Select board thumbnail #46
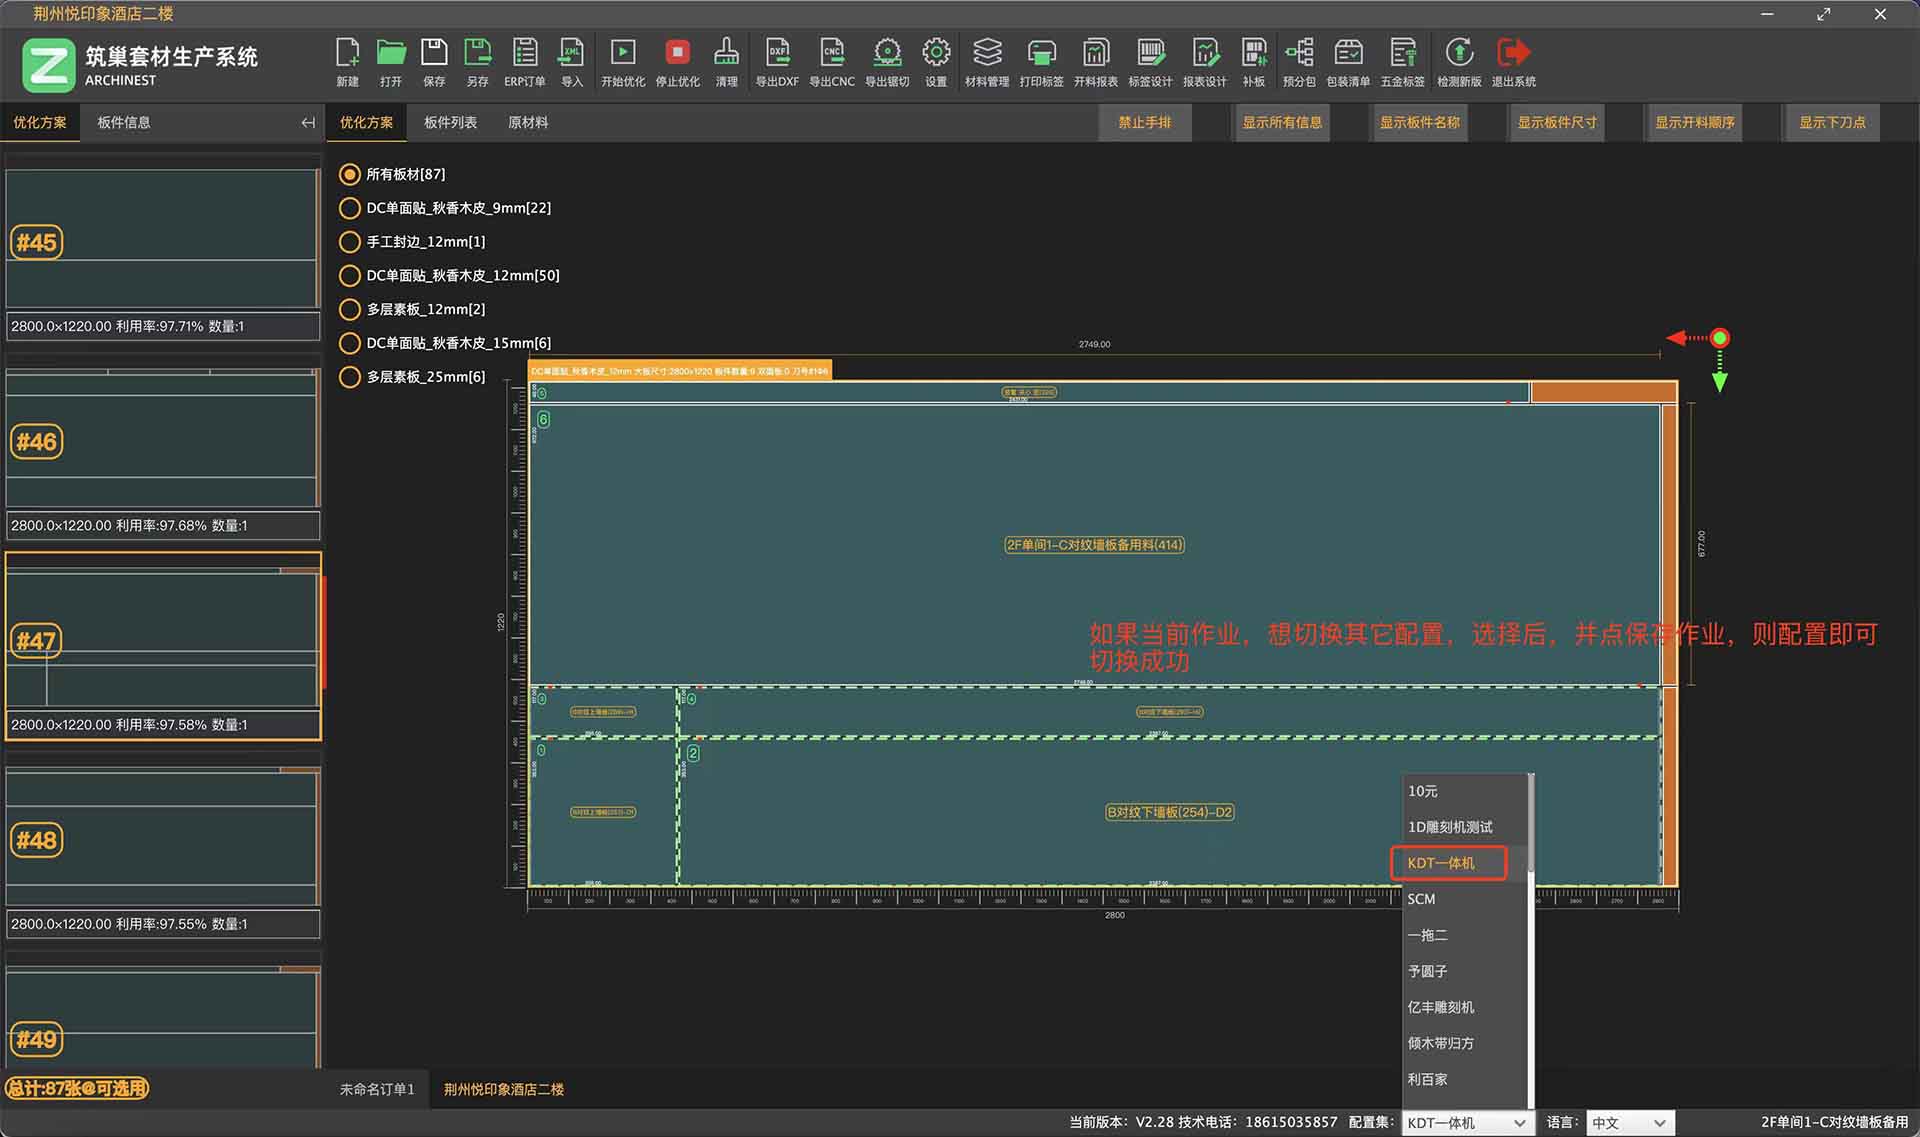1920x1137 pixels. 162,440
